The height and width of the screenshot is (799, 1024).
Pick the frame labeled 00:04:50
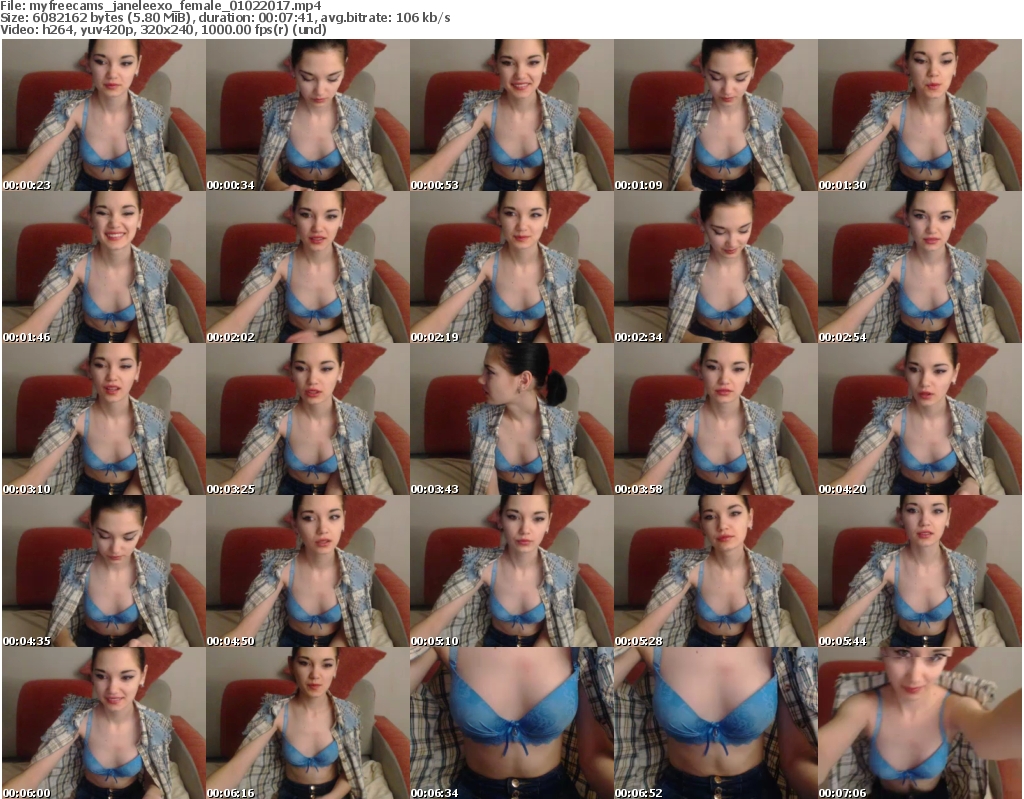[x=308, y=571]
